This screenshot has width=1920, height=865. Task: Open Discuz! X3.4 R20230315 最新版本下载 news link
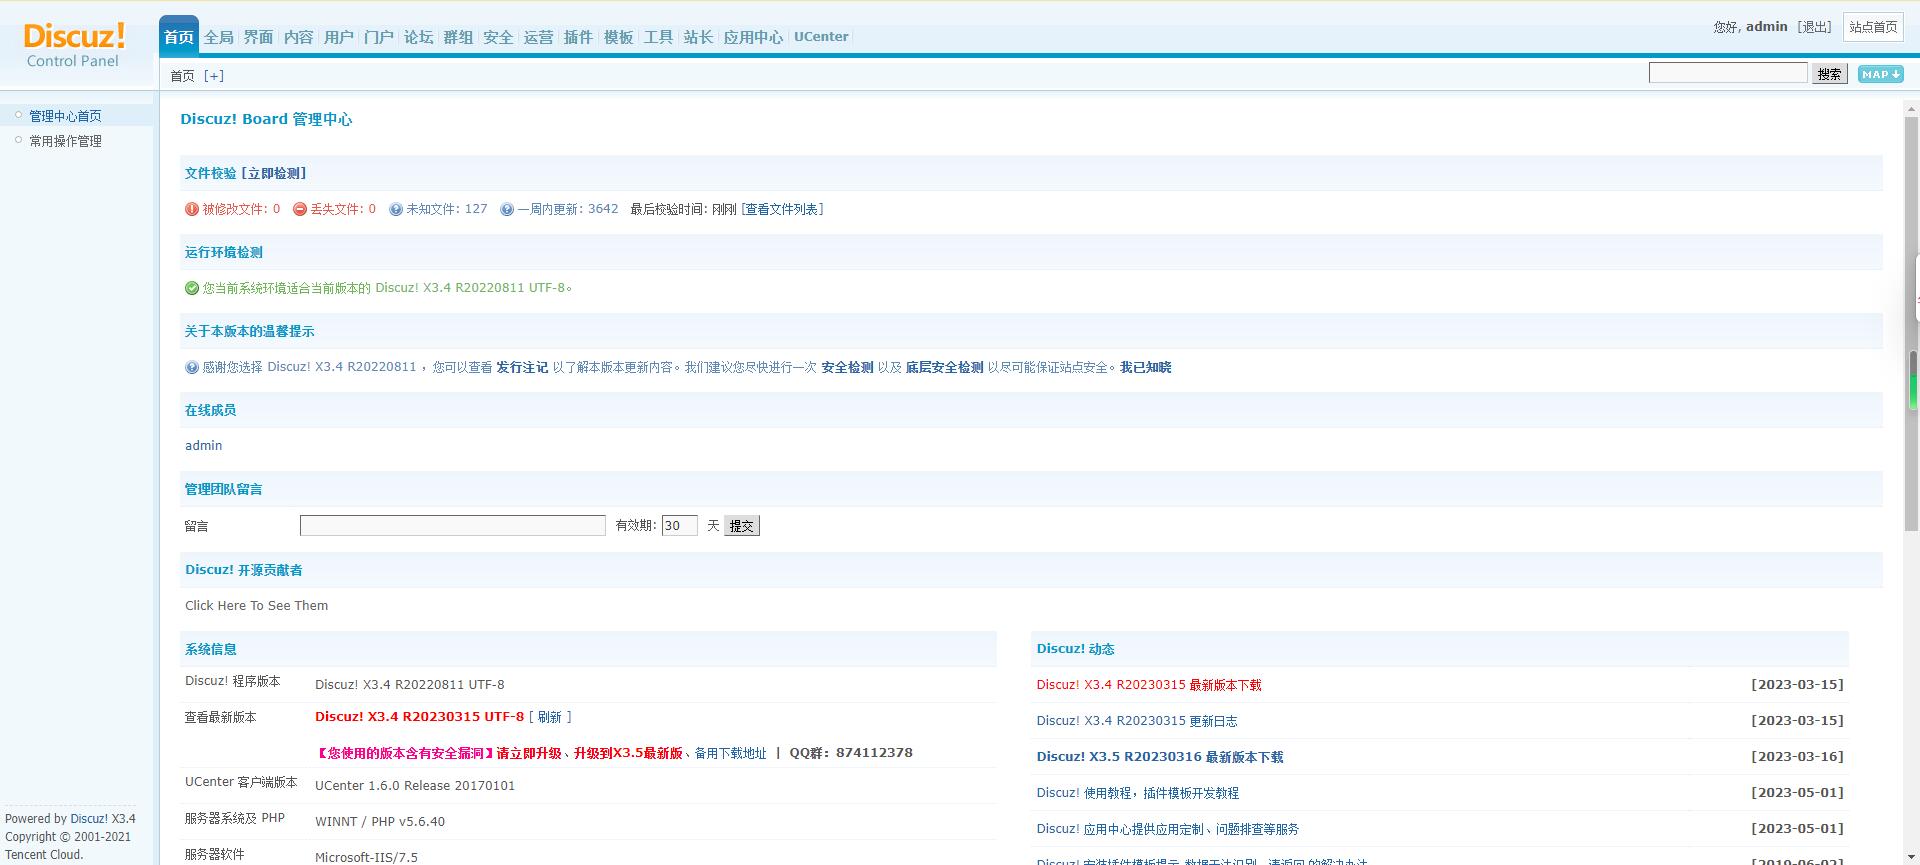pyautogui.click(x=1149, y=685)
